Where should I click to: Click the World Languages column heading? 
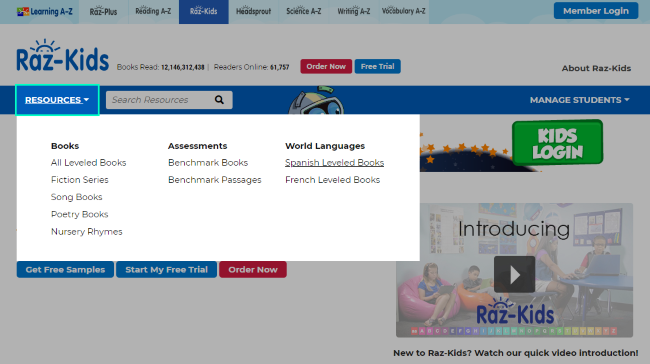[325, 146]
